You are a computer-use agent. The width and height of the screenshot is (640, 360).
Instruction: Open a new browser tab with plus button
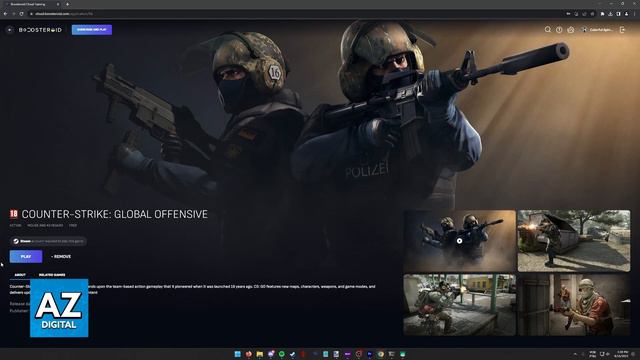tap(67, 4)
